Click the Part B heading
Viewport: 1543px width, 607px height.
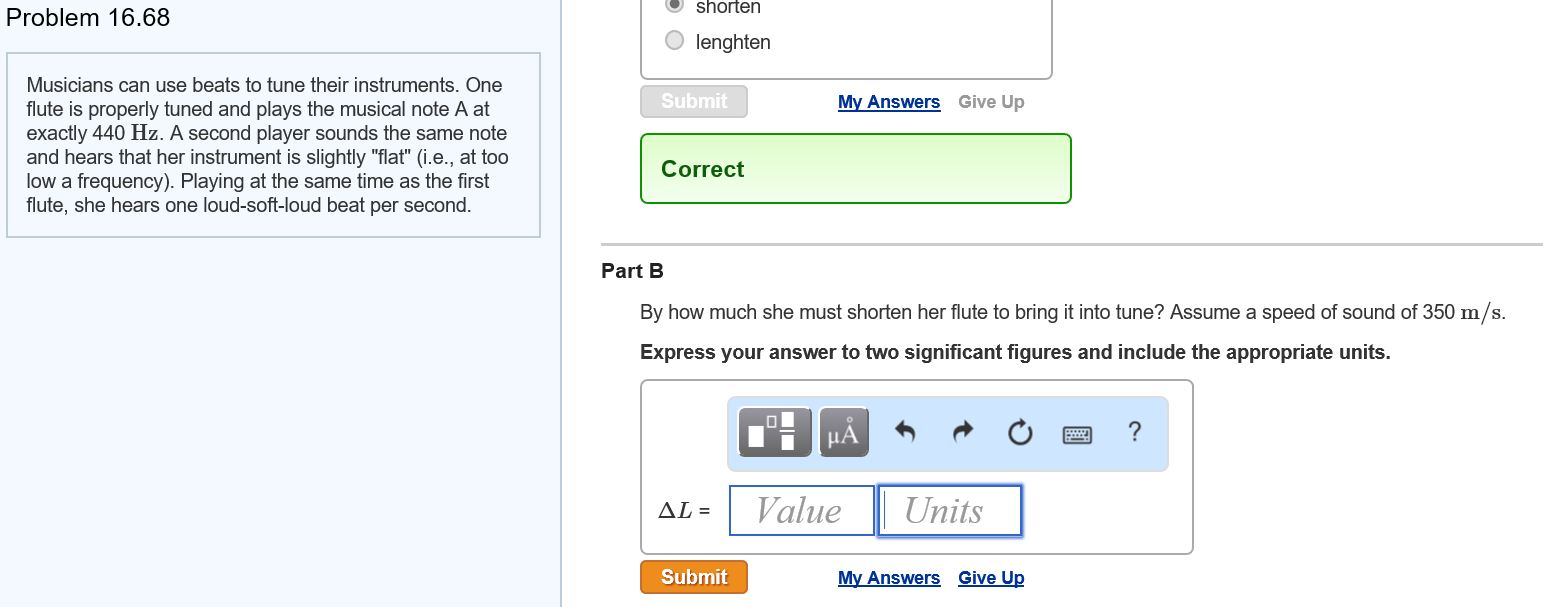(x=632, y=271)
